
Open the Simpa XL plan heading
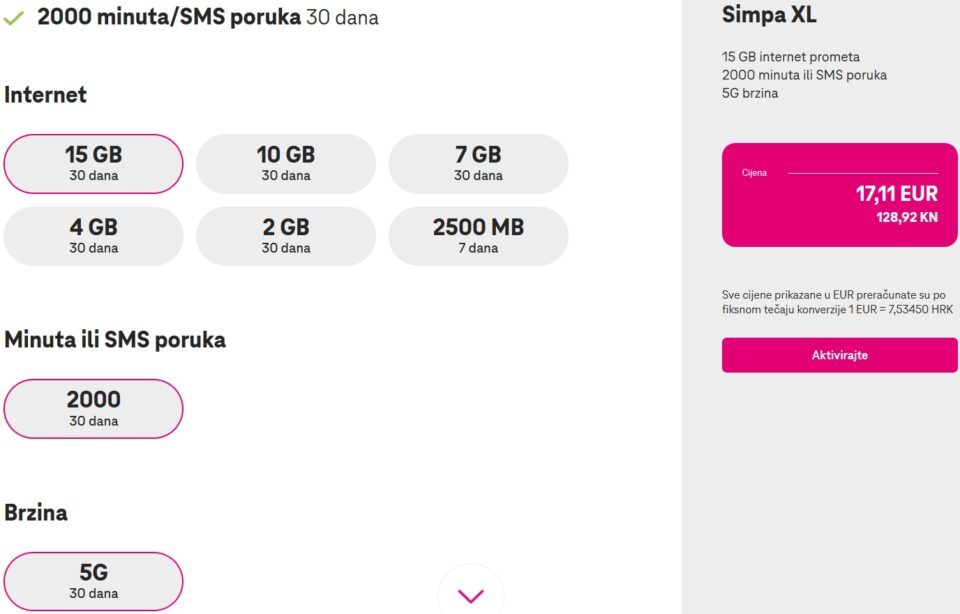point(770,15)
